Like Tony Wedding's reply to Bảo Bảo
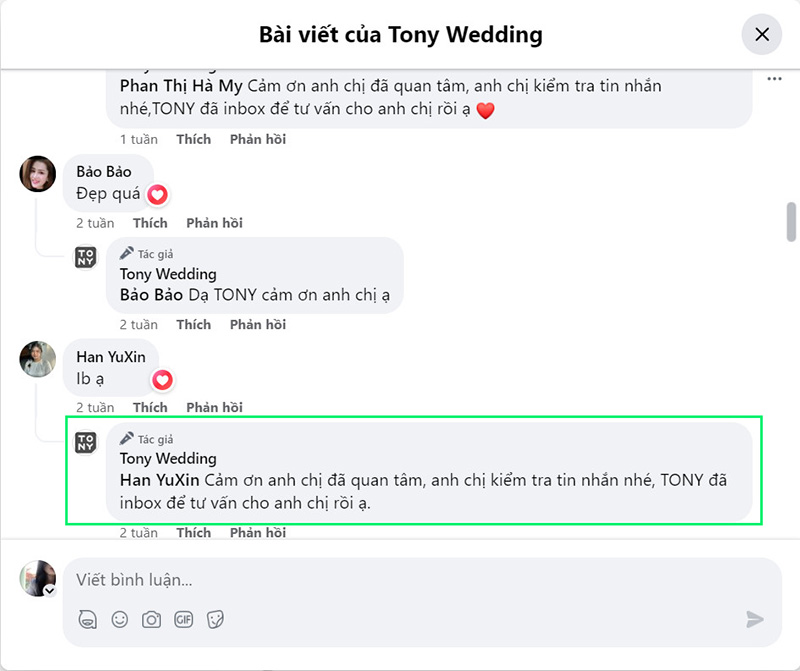Screen dimensions: 800x671 coord(193,325)
